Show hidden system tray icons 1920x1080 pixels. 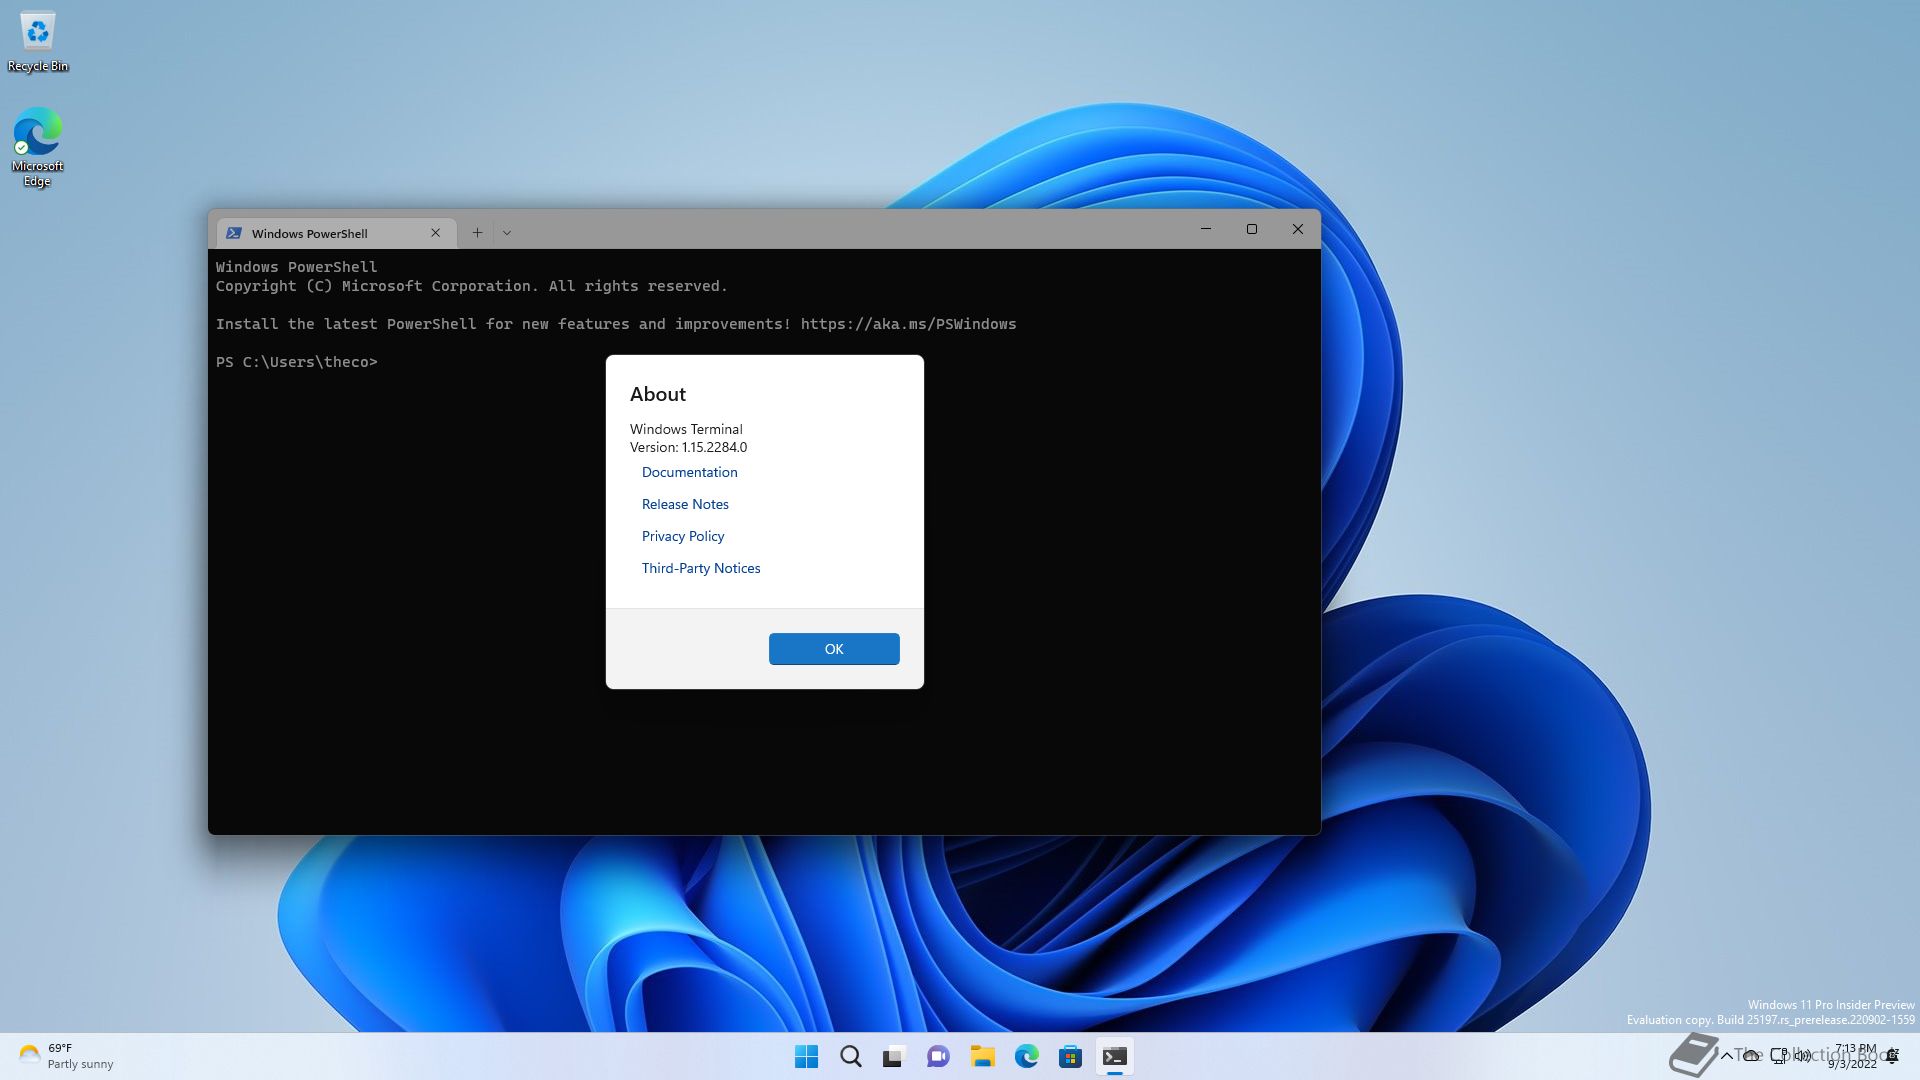(1726, 1056)
